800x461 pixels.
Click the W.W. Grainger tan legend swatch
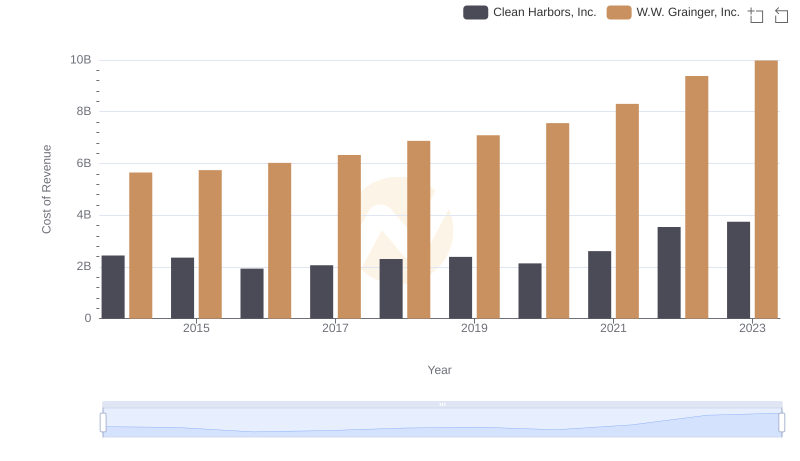[x=619, y=12]
